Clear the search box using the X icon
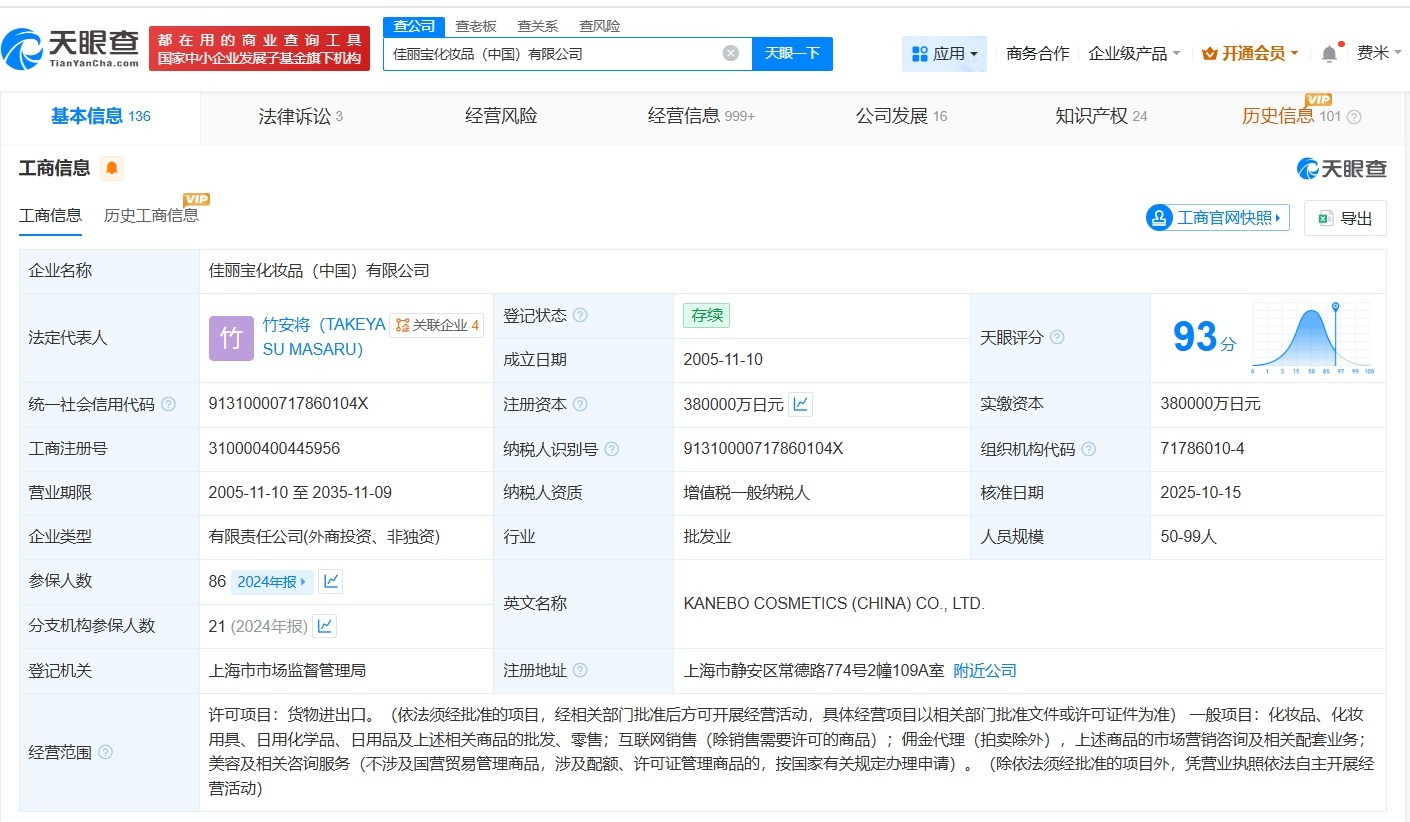This screenshot has width=1410, height=822. tap(730, 53)
